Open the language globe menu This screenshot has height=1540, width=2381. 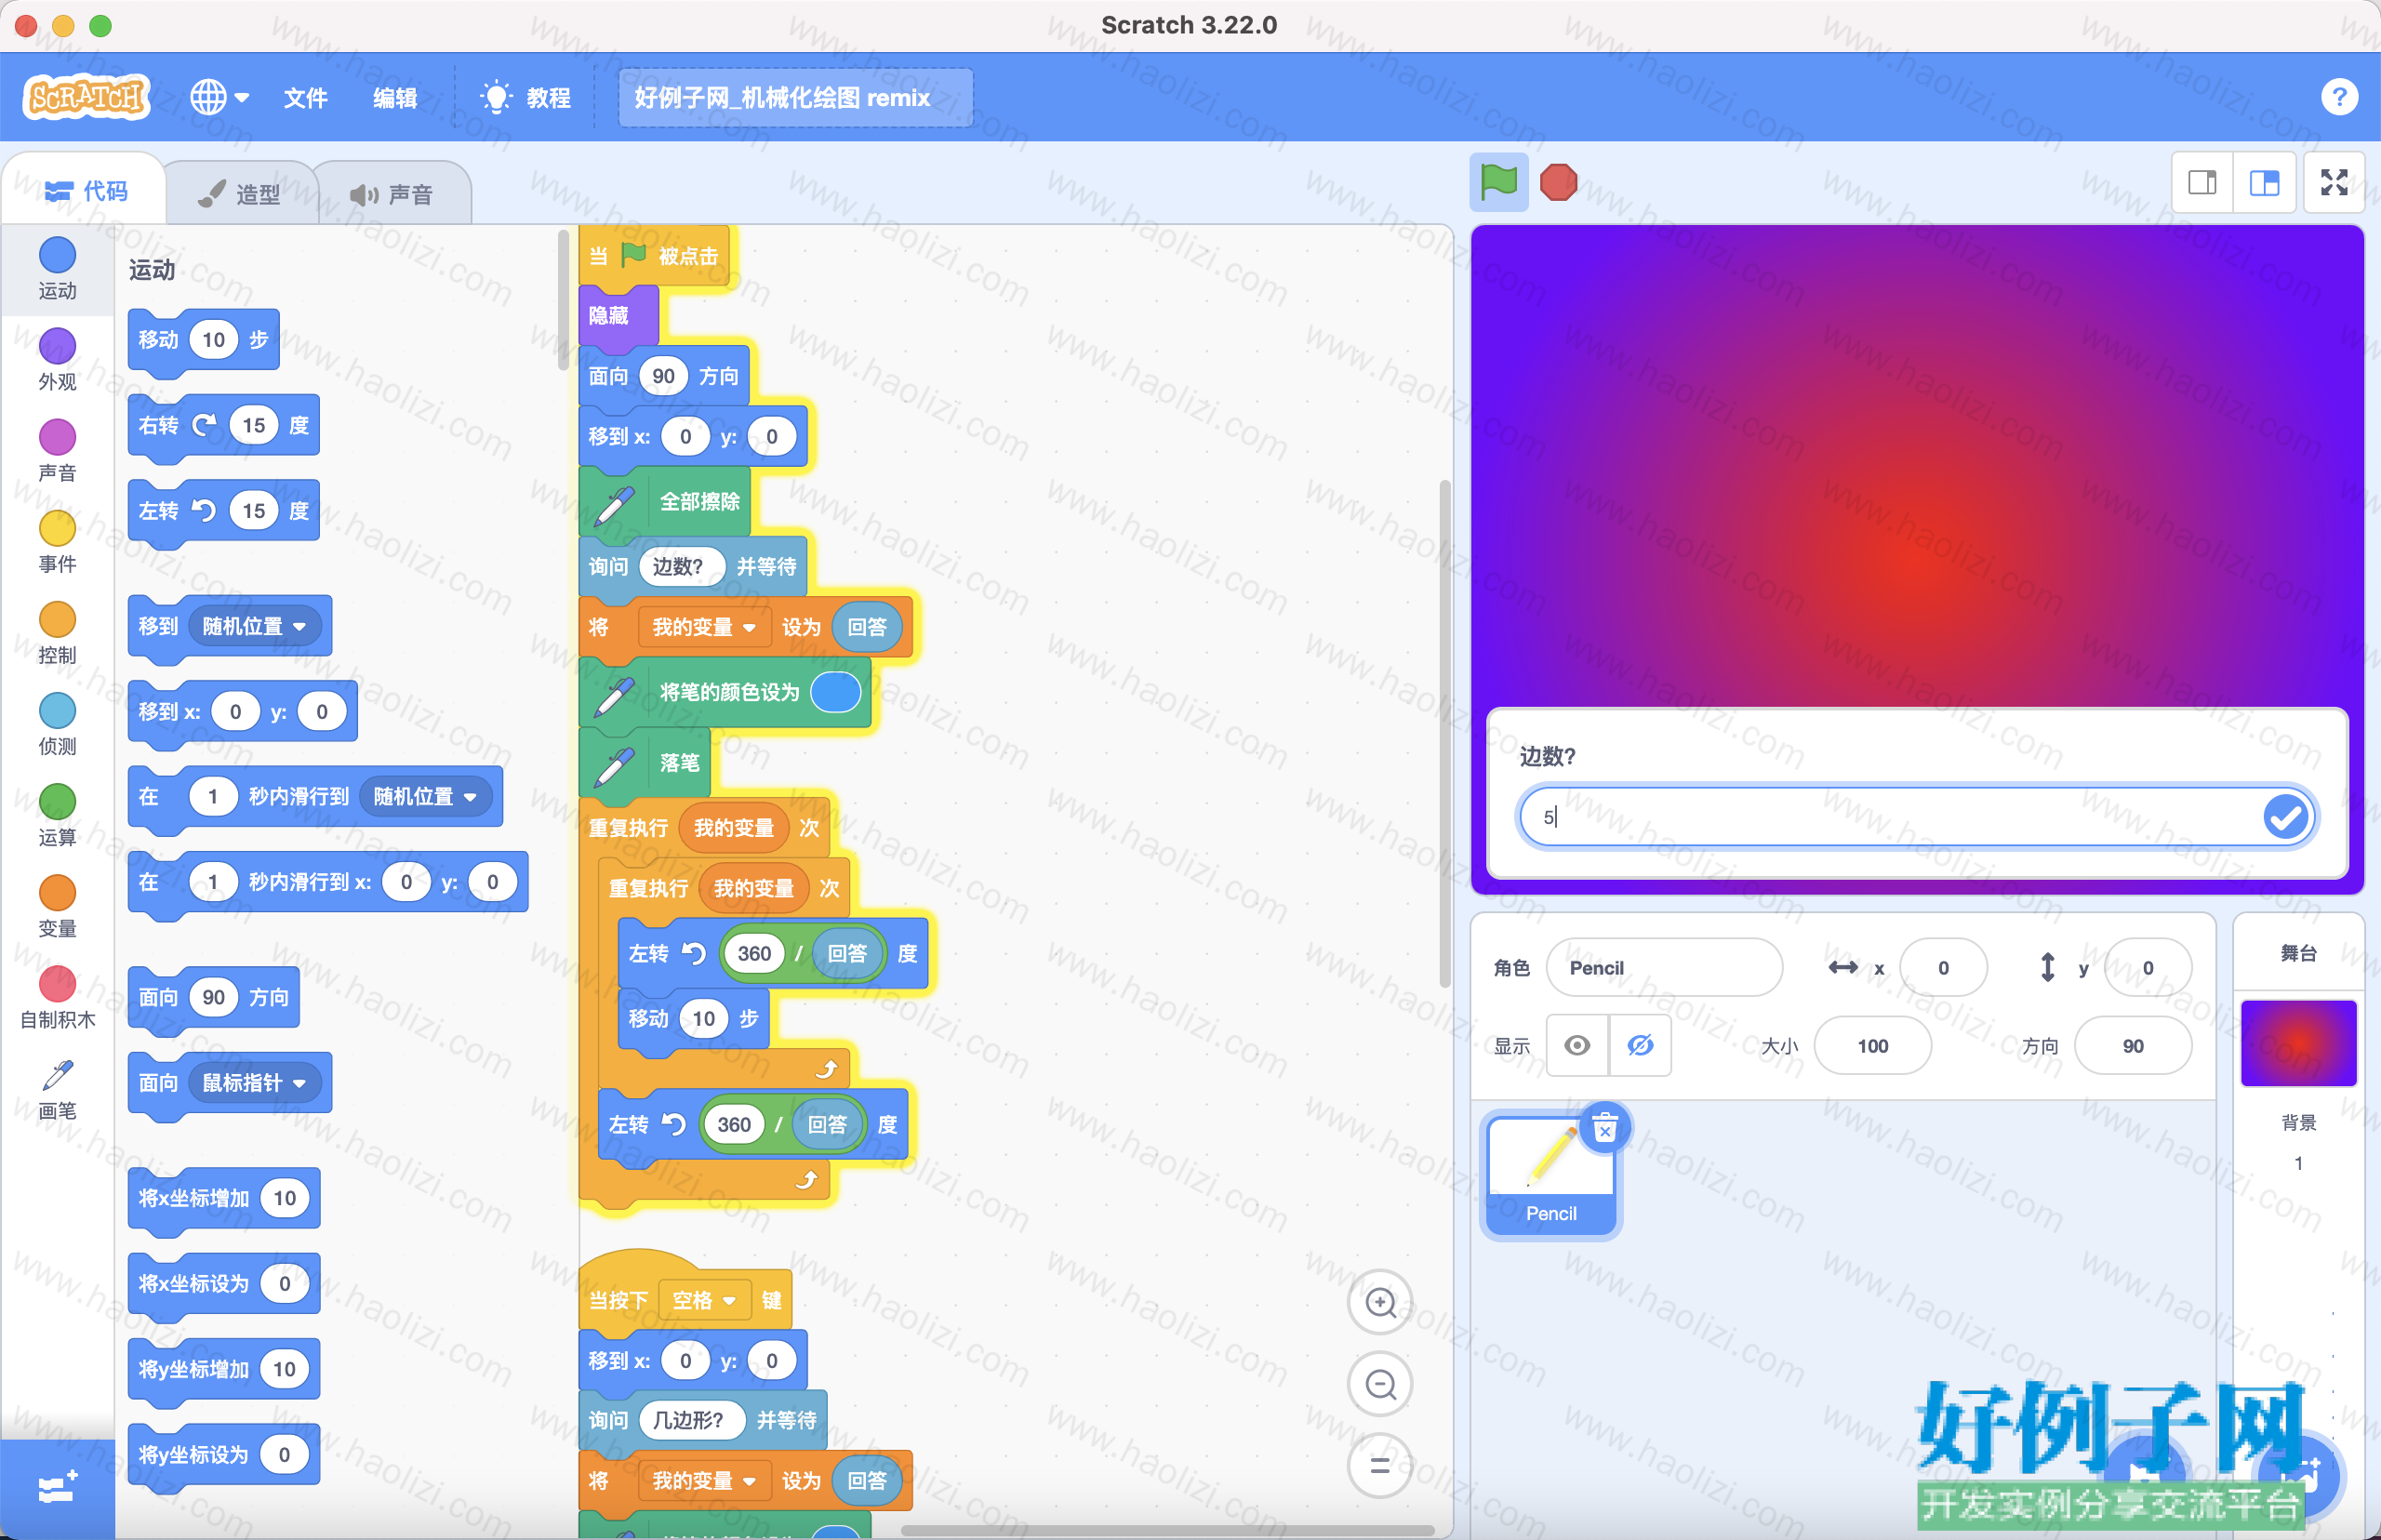pos(219,97)
